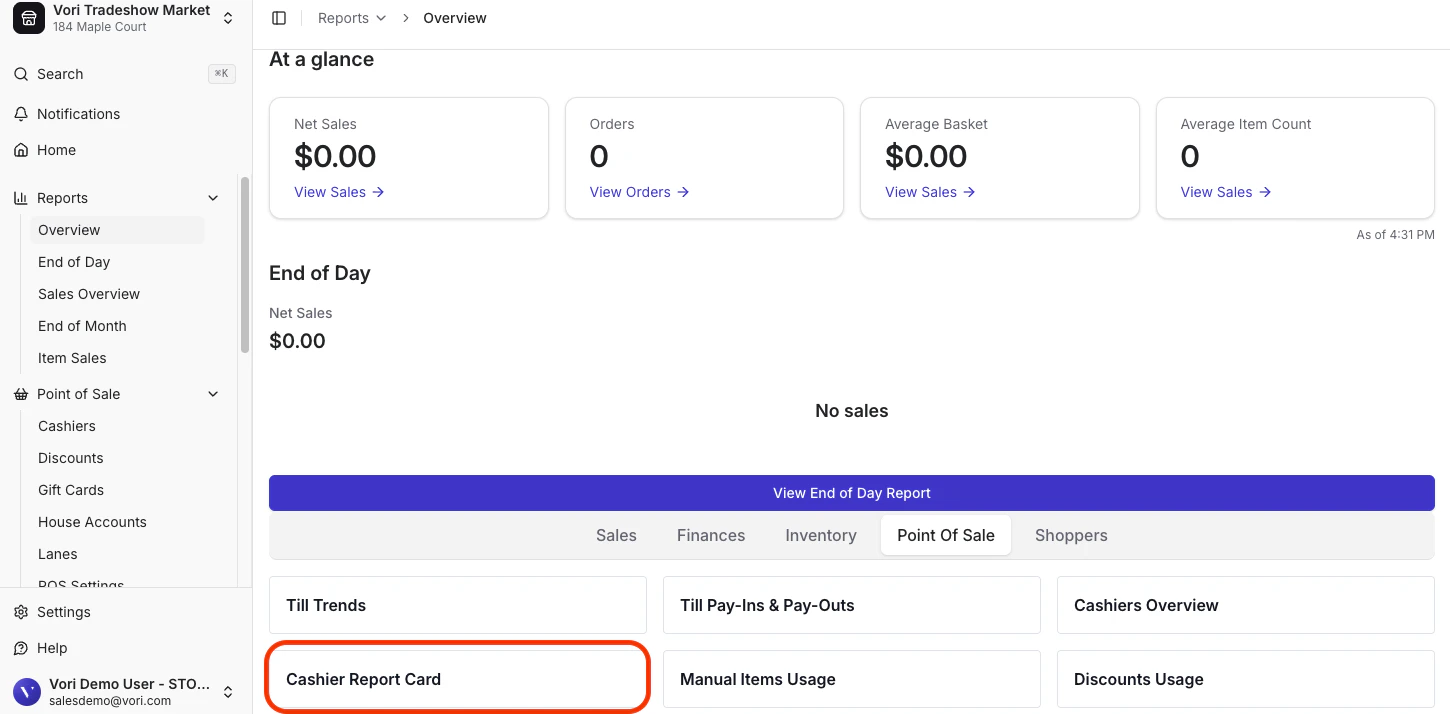
Task: Switch to the Inventory tab
Action: click(x=821, y=536)
